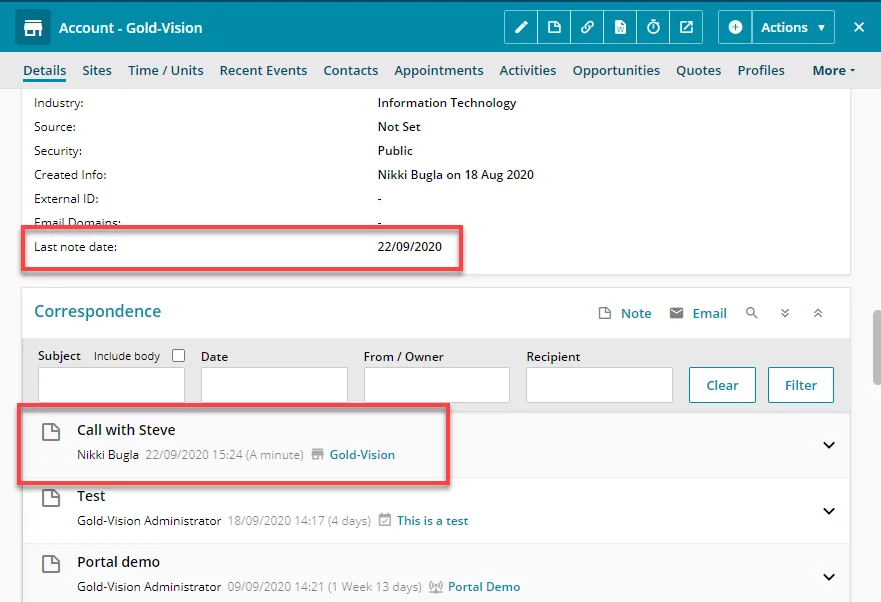Screen dimensions: 881x602
Task: Open the Time / Units tab
Action: pyautogui.click(x=166, y=70)
